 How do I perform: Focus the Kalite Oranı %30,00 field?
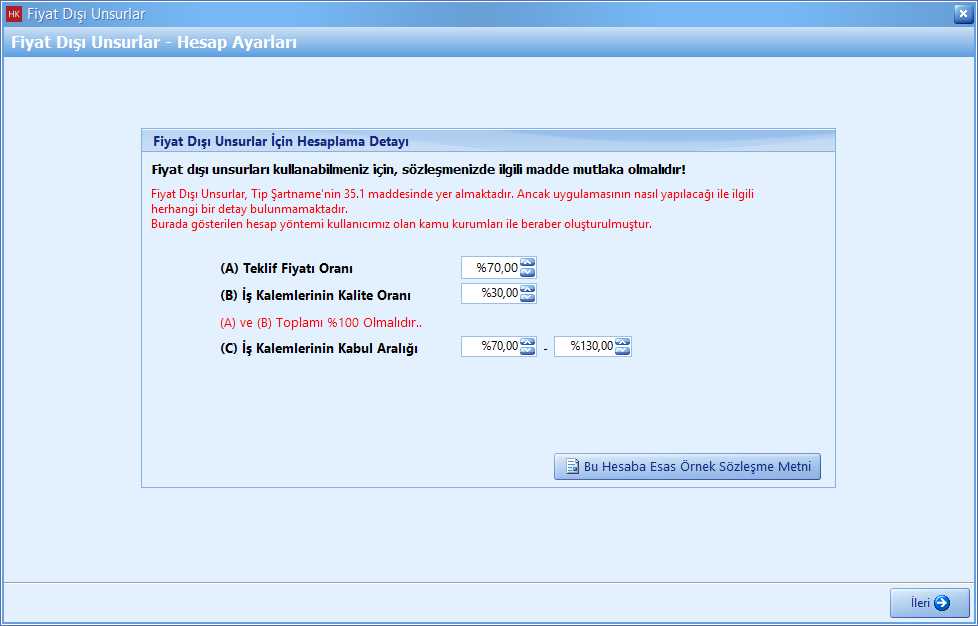491,294
